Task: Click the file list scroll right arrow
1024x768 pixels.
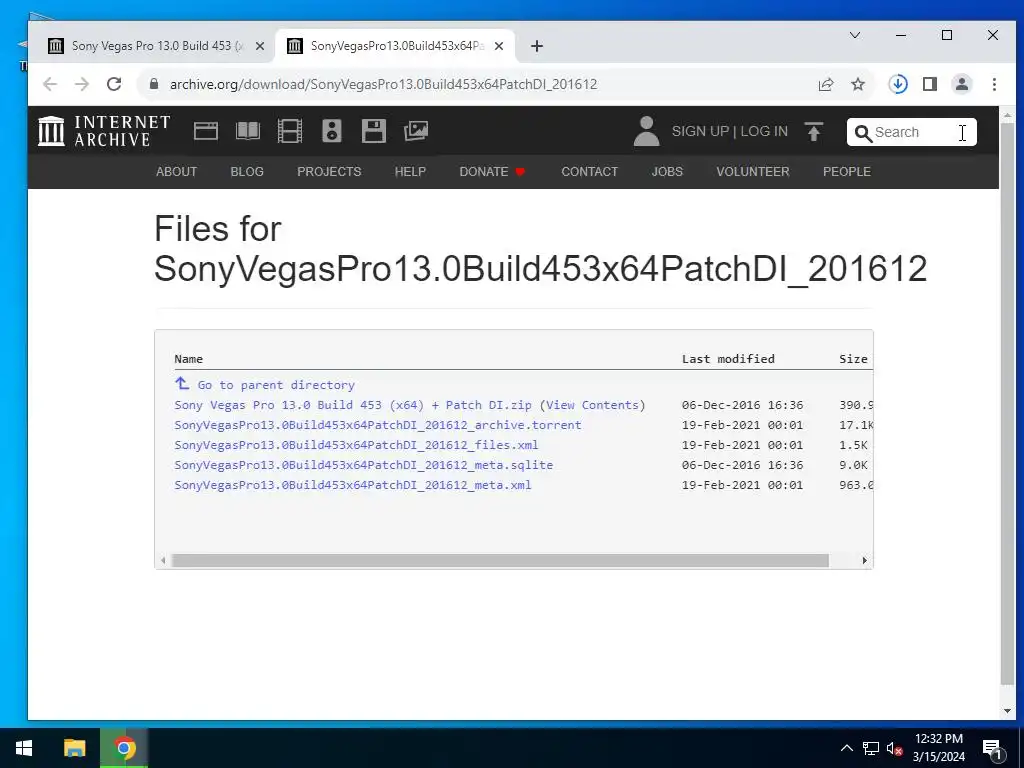Action: coord(865,560)
